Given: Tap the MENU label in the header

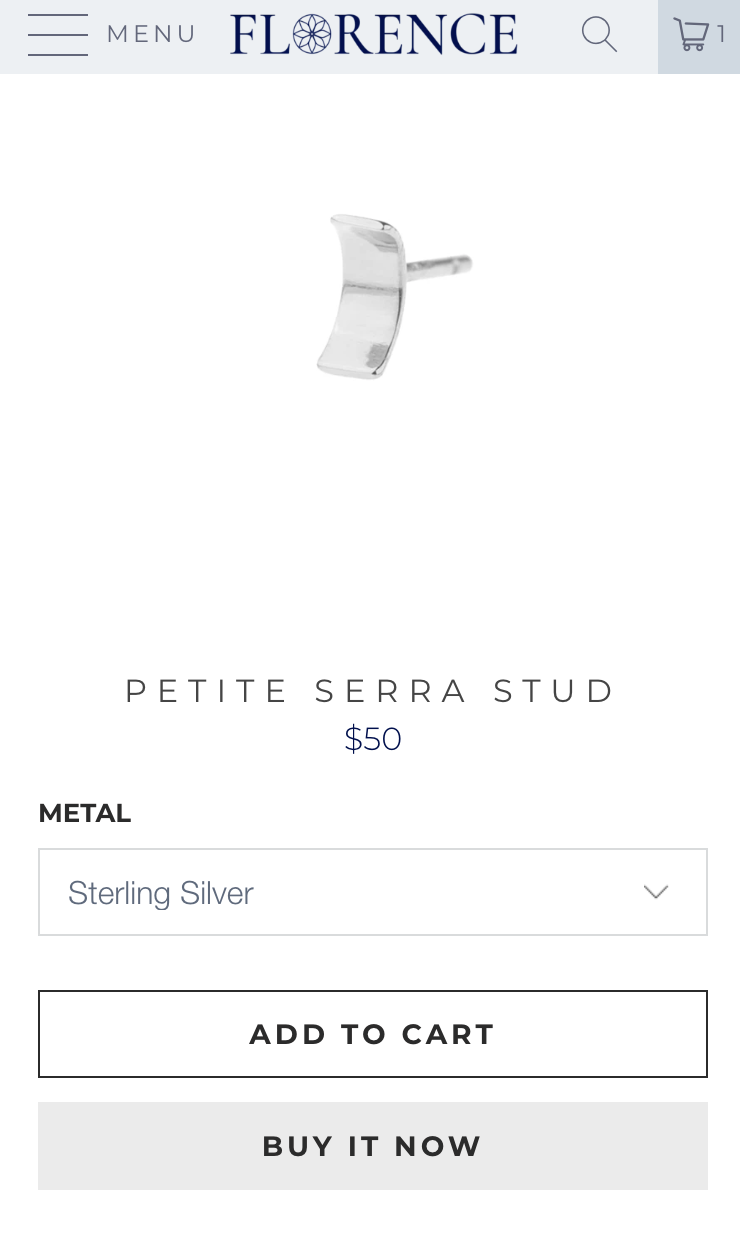Looking at the screenshot, I should click(x=152, y=35).
